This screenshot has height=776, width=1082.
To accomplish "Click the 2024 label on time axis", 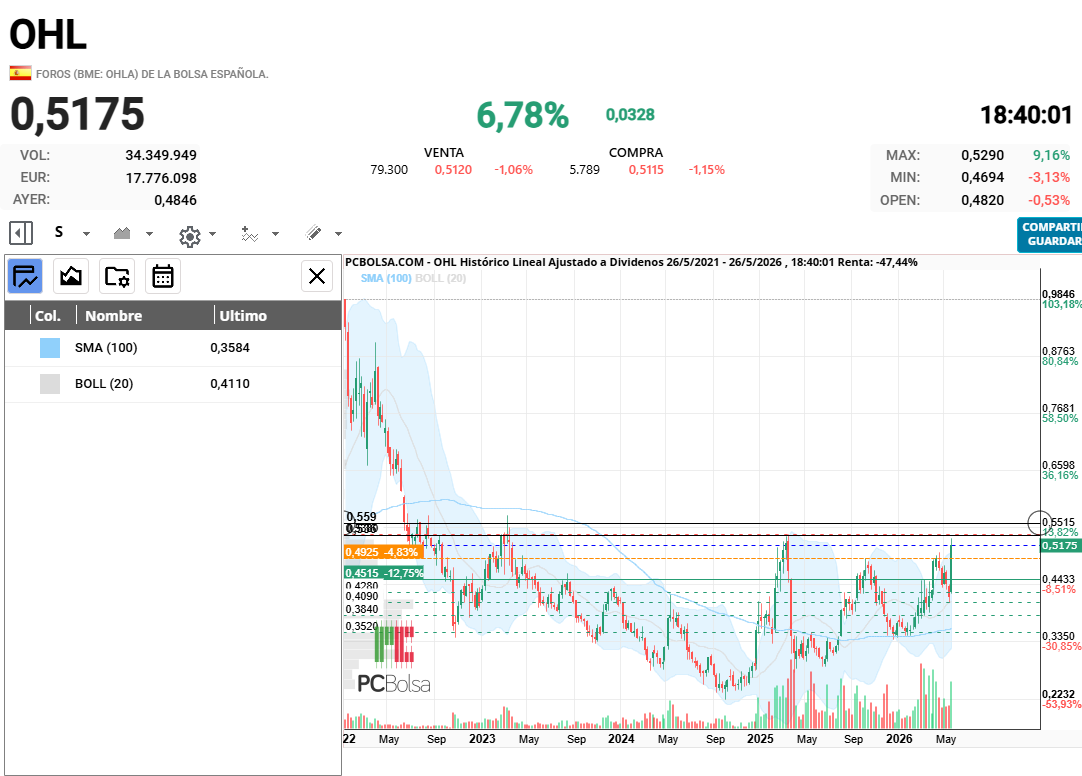I will 621,739.
